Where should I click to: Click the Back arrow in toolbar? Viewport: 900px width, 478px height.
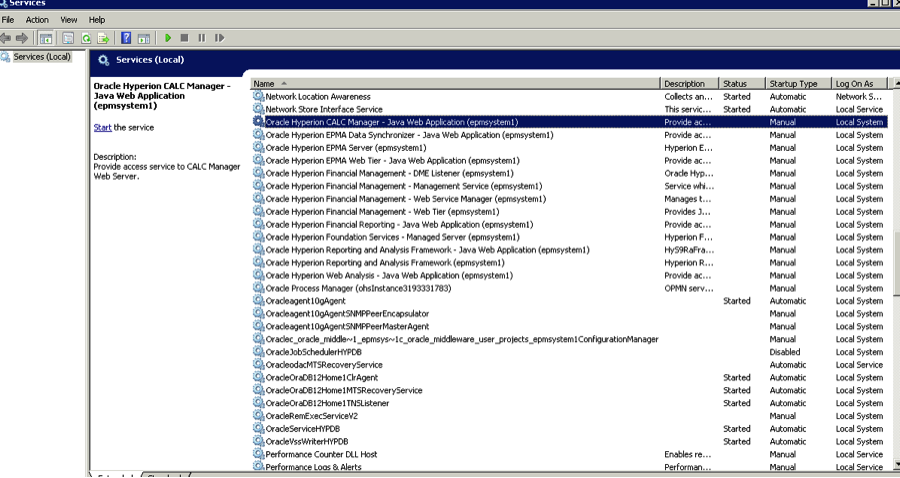(x=6, y=38)
